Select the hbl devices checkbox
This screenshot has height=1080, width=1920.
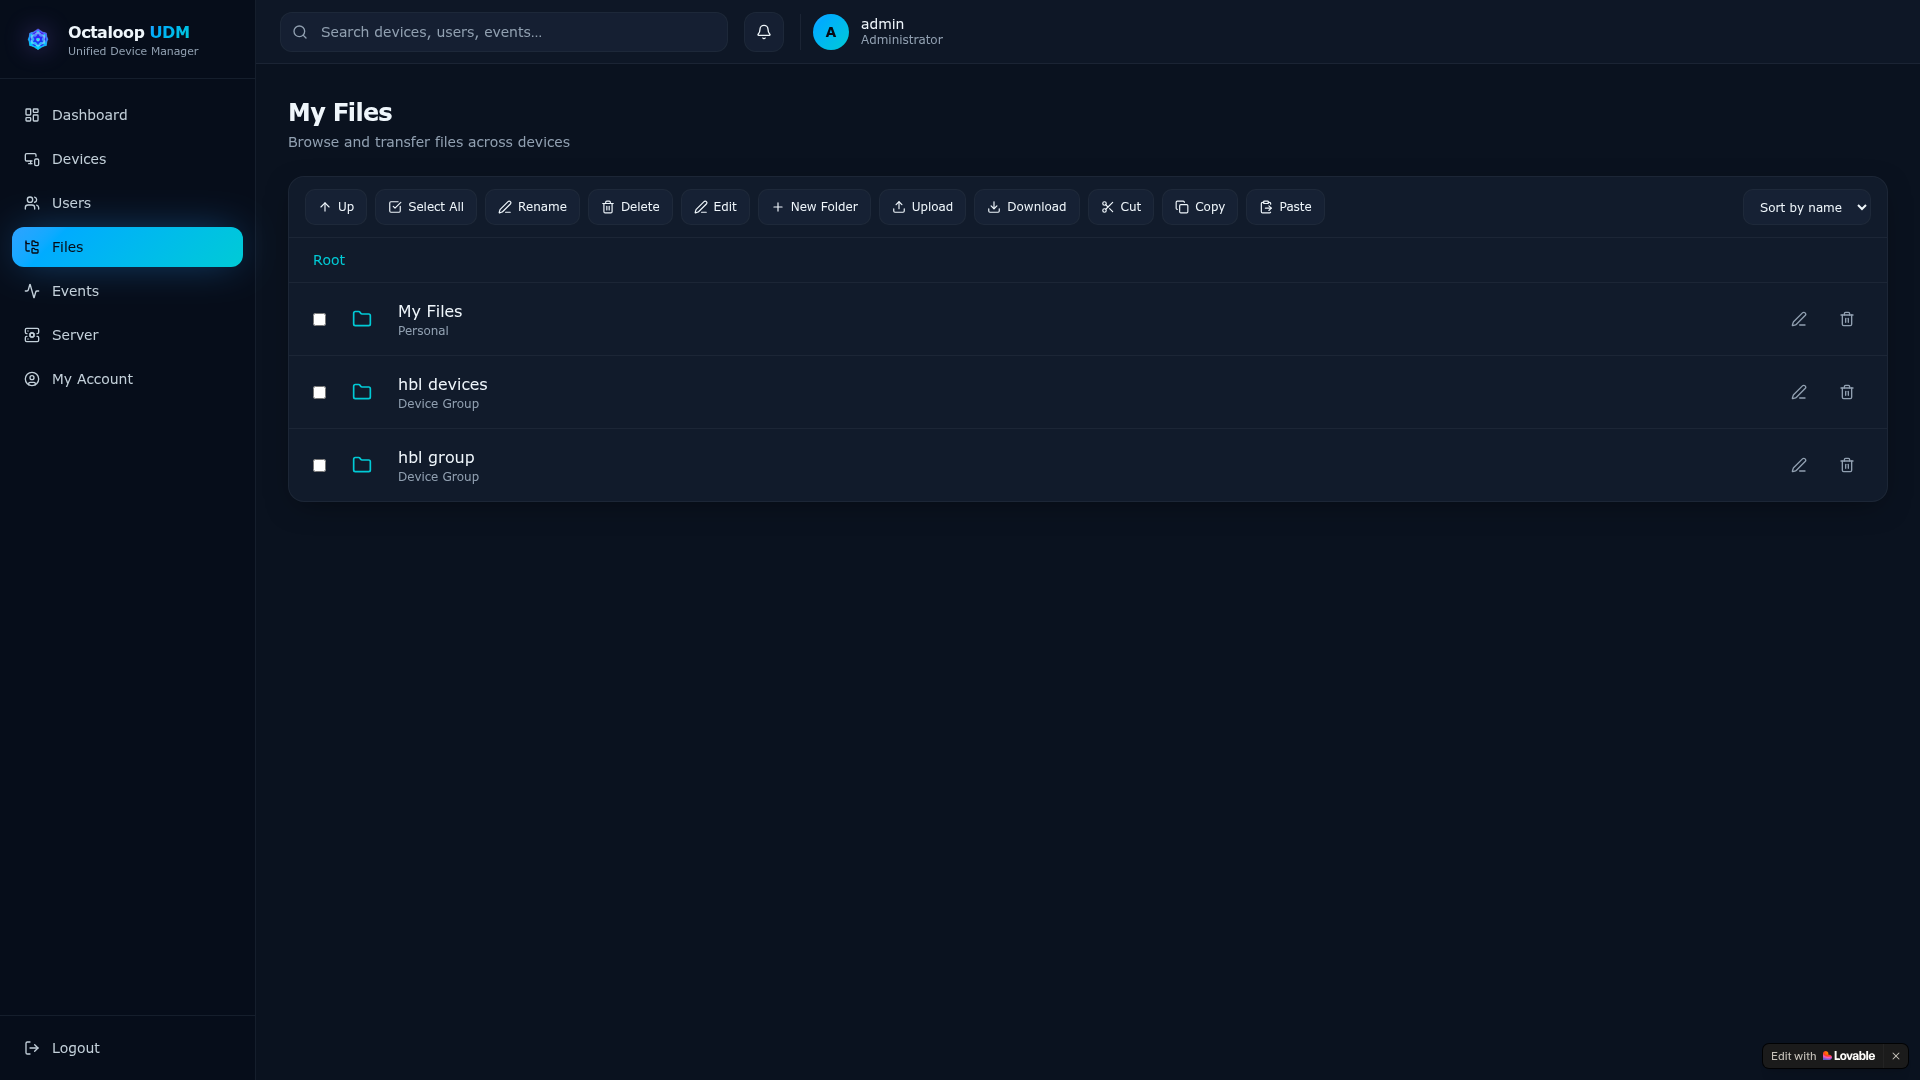[319, 392]
